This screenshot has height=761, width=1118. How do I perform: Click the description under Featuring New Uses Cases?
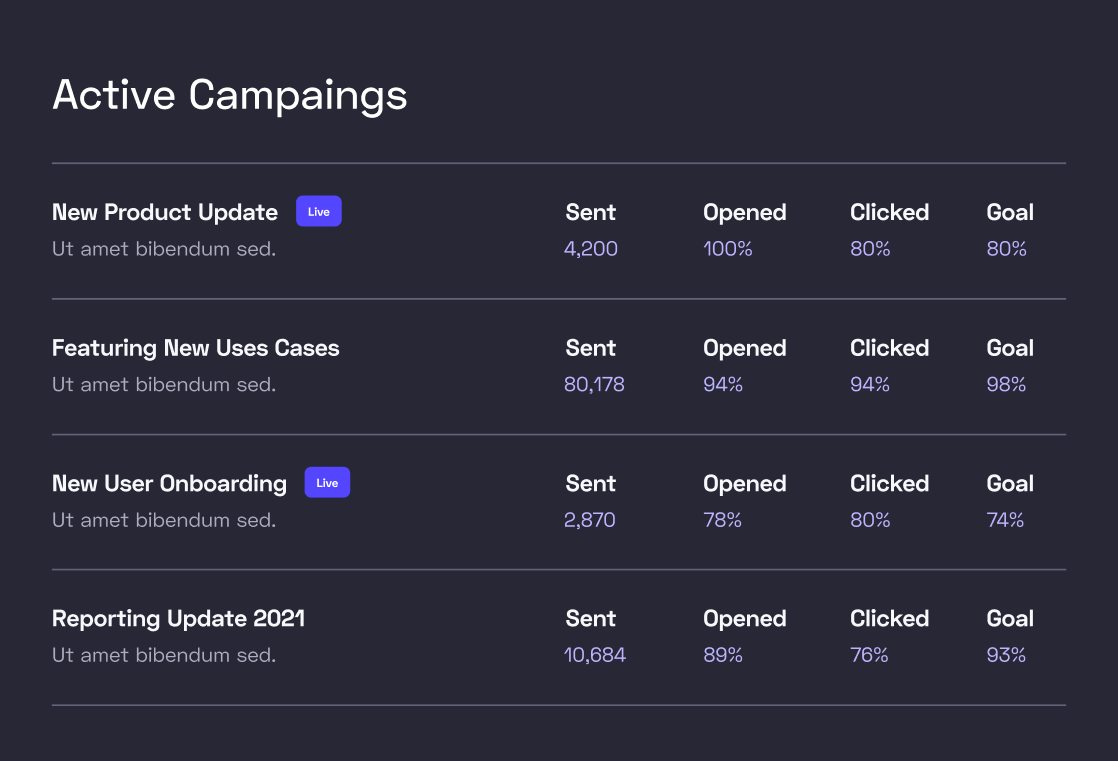pyautogui.click(x=163, y=384)
